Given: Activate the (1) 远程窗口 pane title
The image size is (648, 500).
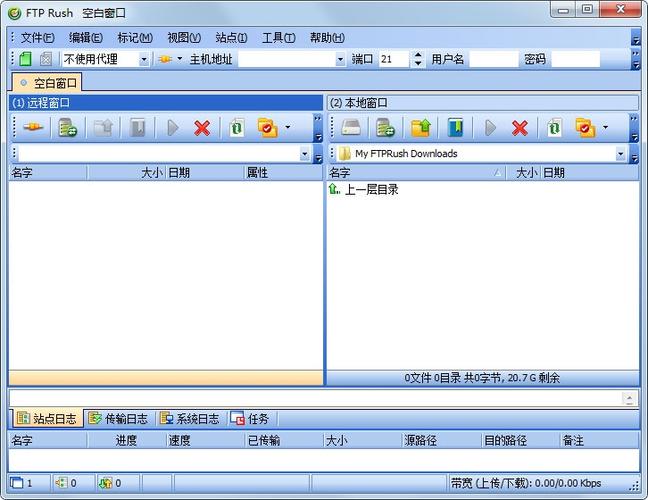Looking at the screenshot, I should (x=166, y=103).
